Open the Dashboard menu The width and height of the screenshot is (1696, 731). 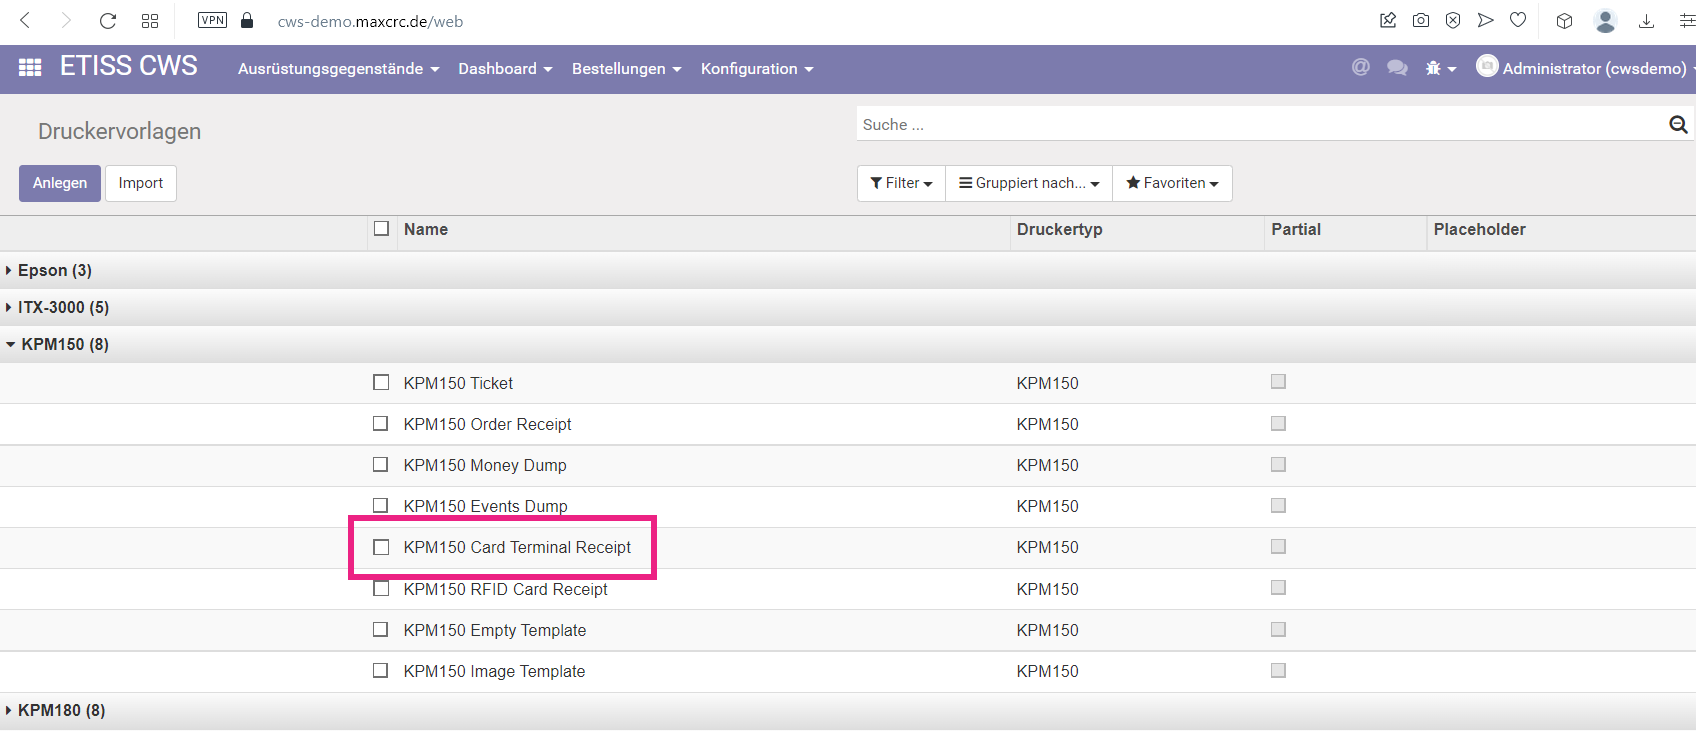pos(505,68)
